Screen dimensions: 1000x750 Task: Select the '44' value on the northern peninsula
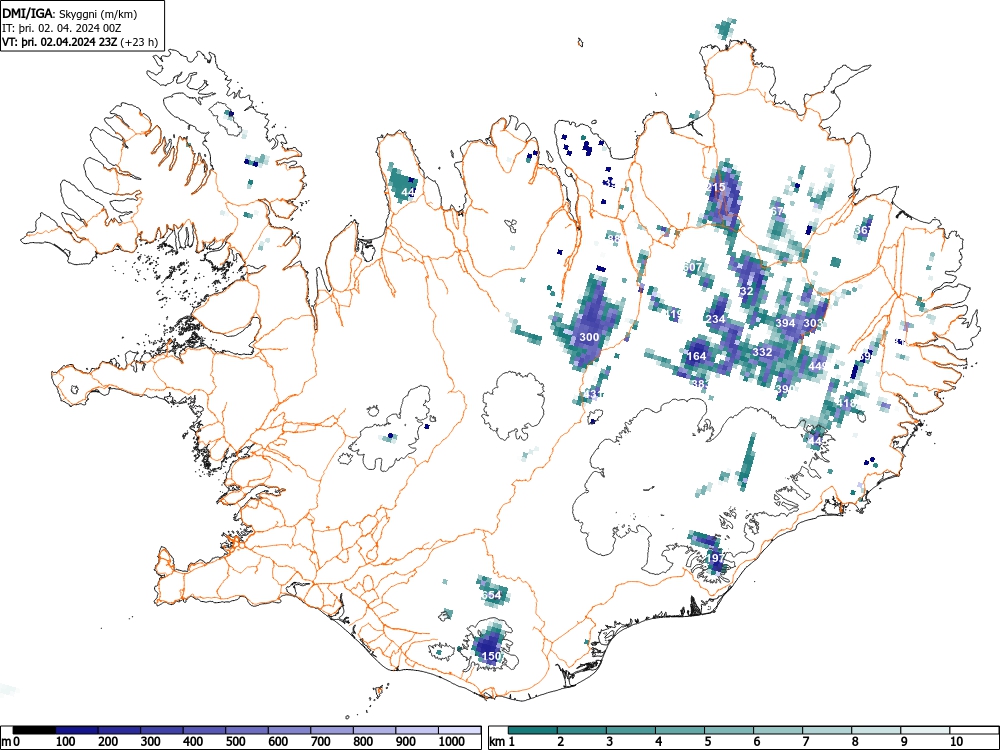pyautogui.click(x=408, y=192)
